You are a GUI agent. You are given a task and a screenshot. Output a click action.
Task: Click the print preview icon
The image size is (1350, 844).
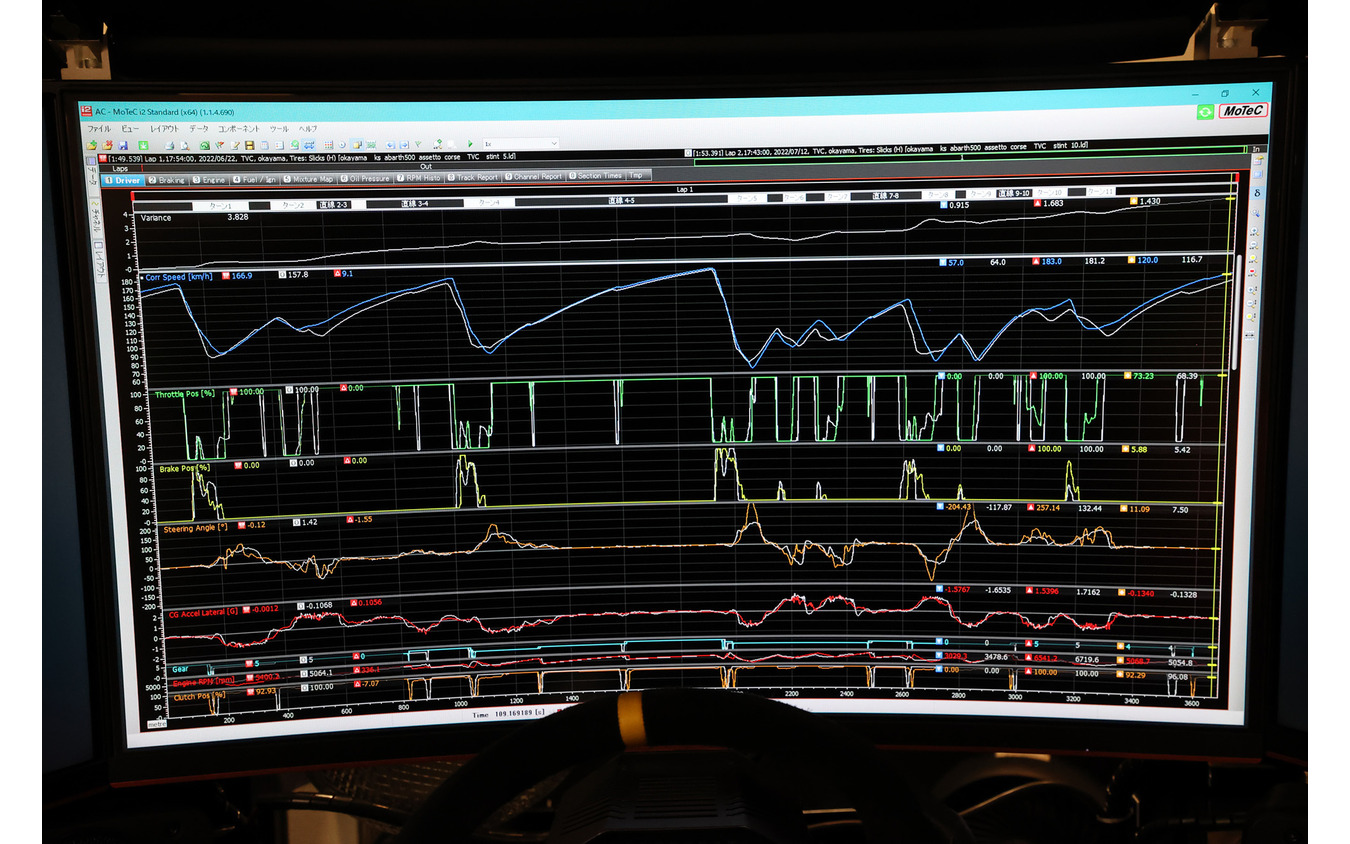point(184,145)
